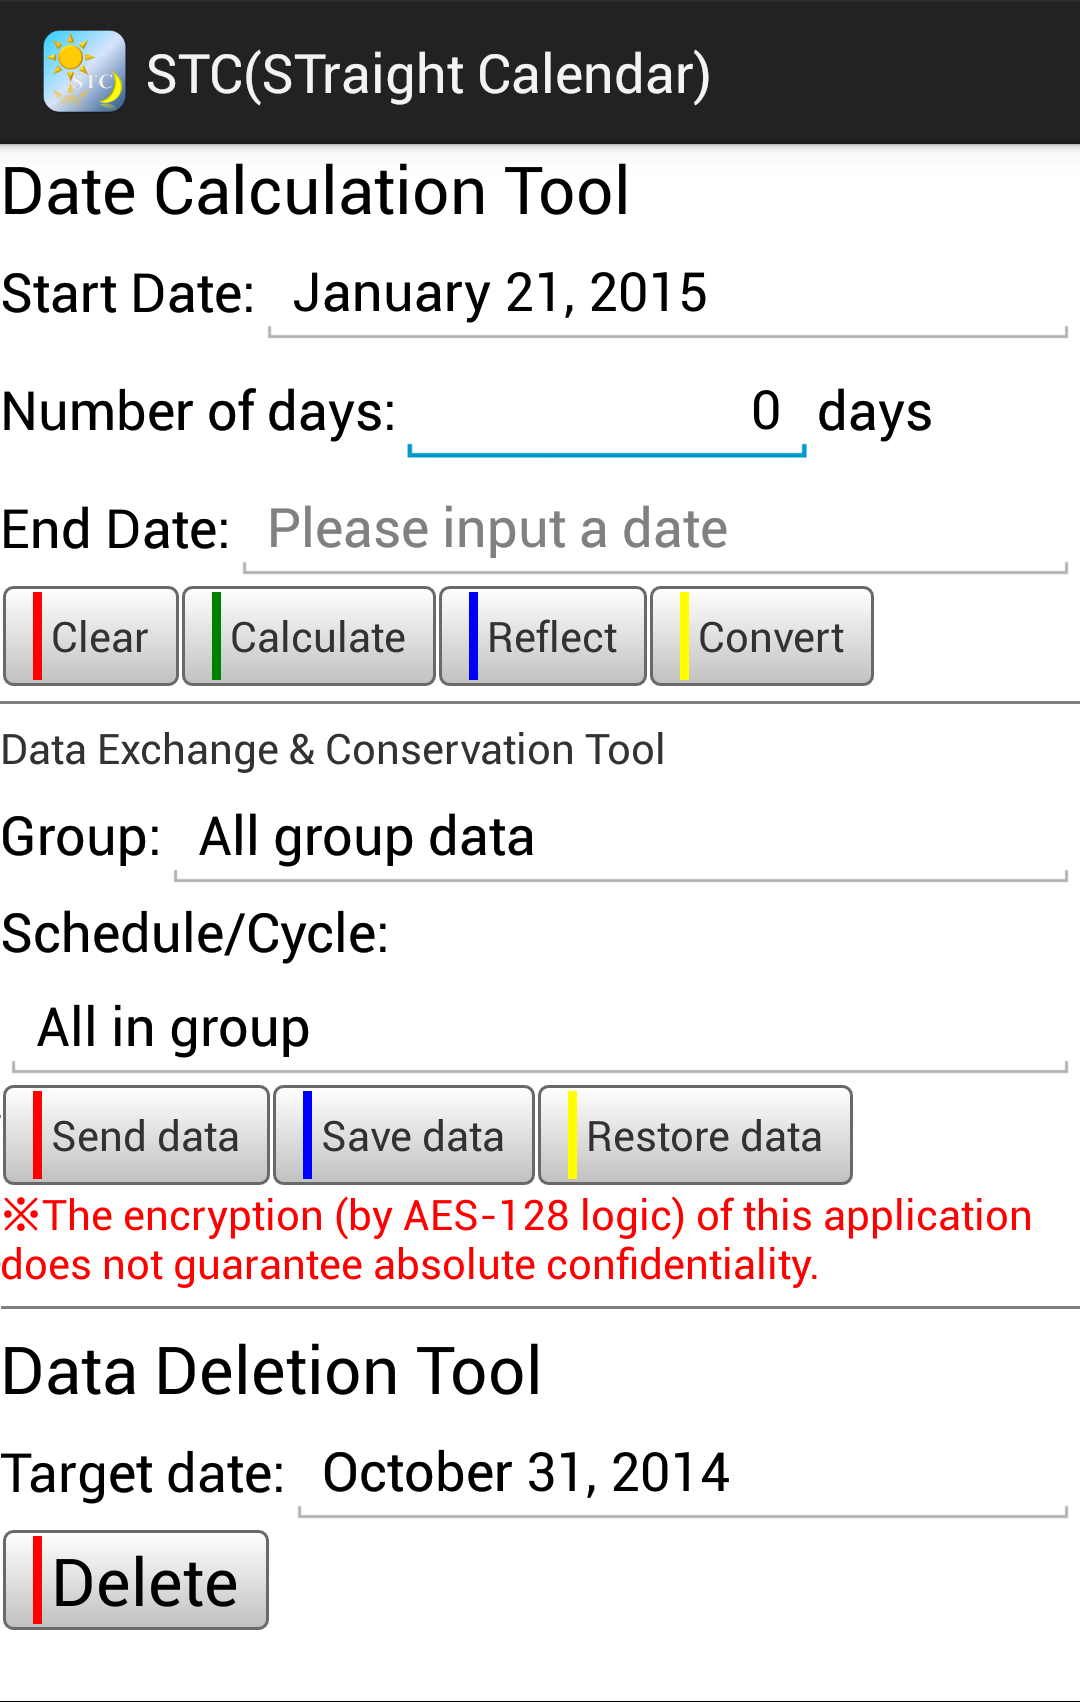
Task: Click the green stripe on Calculate button
Action: (x=216, y=637)
